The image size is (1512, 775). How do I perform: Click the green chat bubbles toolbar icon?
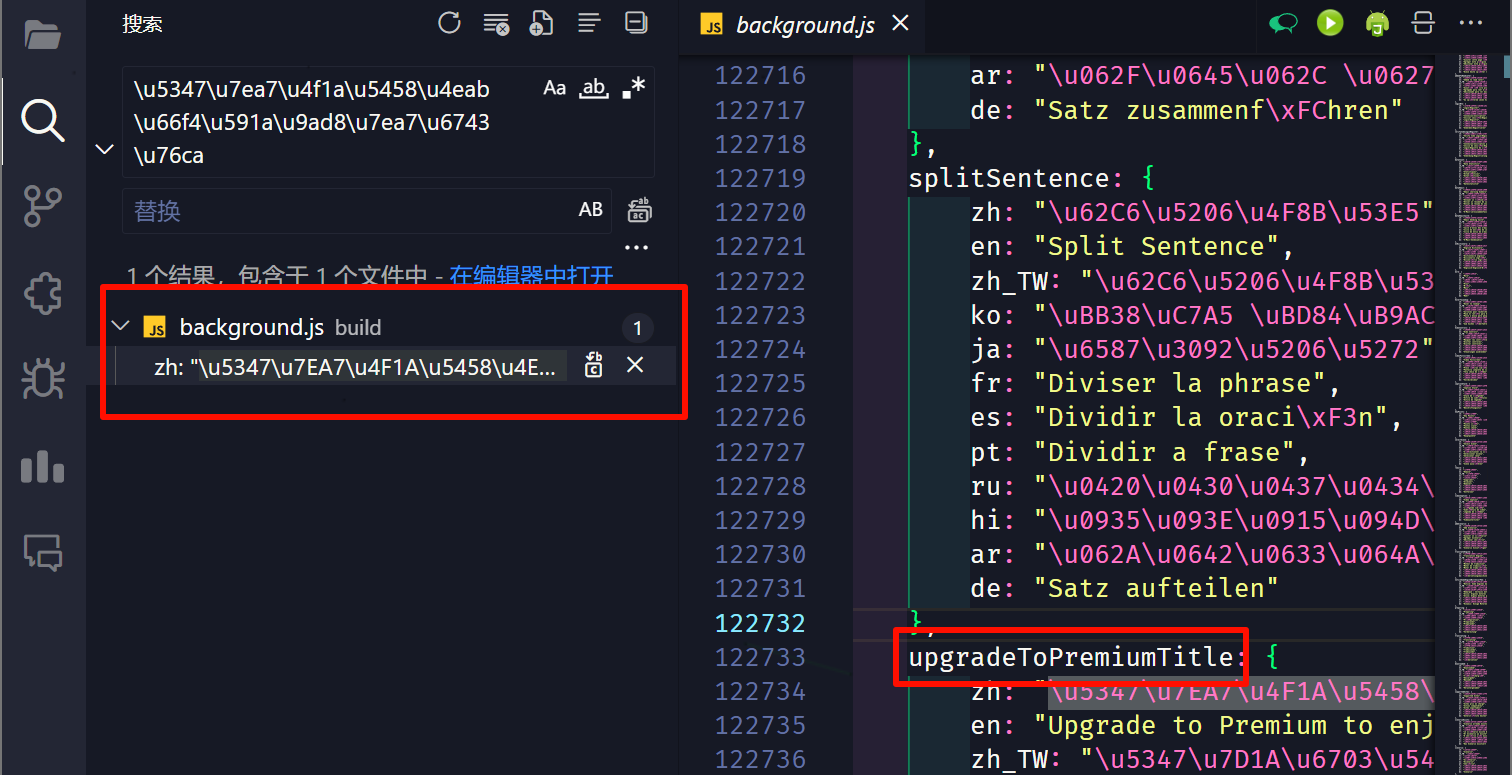coord(1283,24)
